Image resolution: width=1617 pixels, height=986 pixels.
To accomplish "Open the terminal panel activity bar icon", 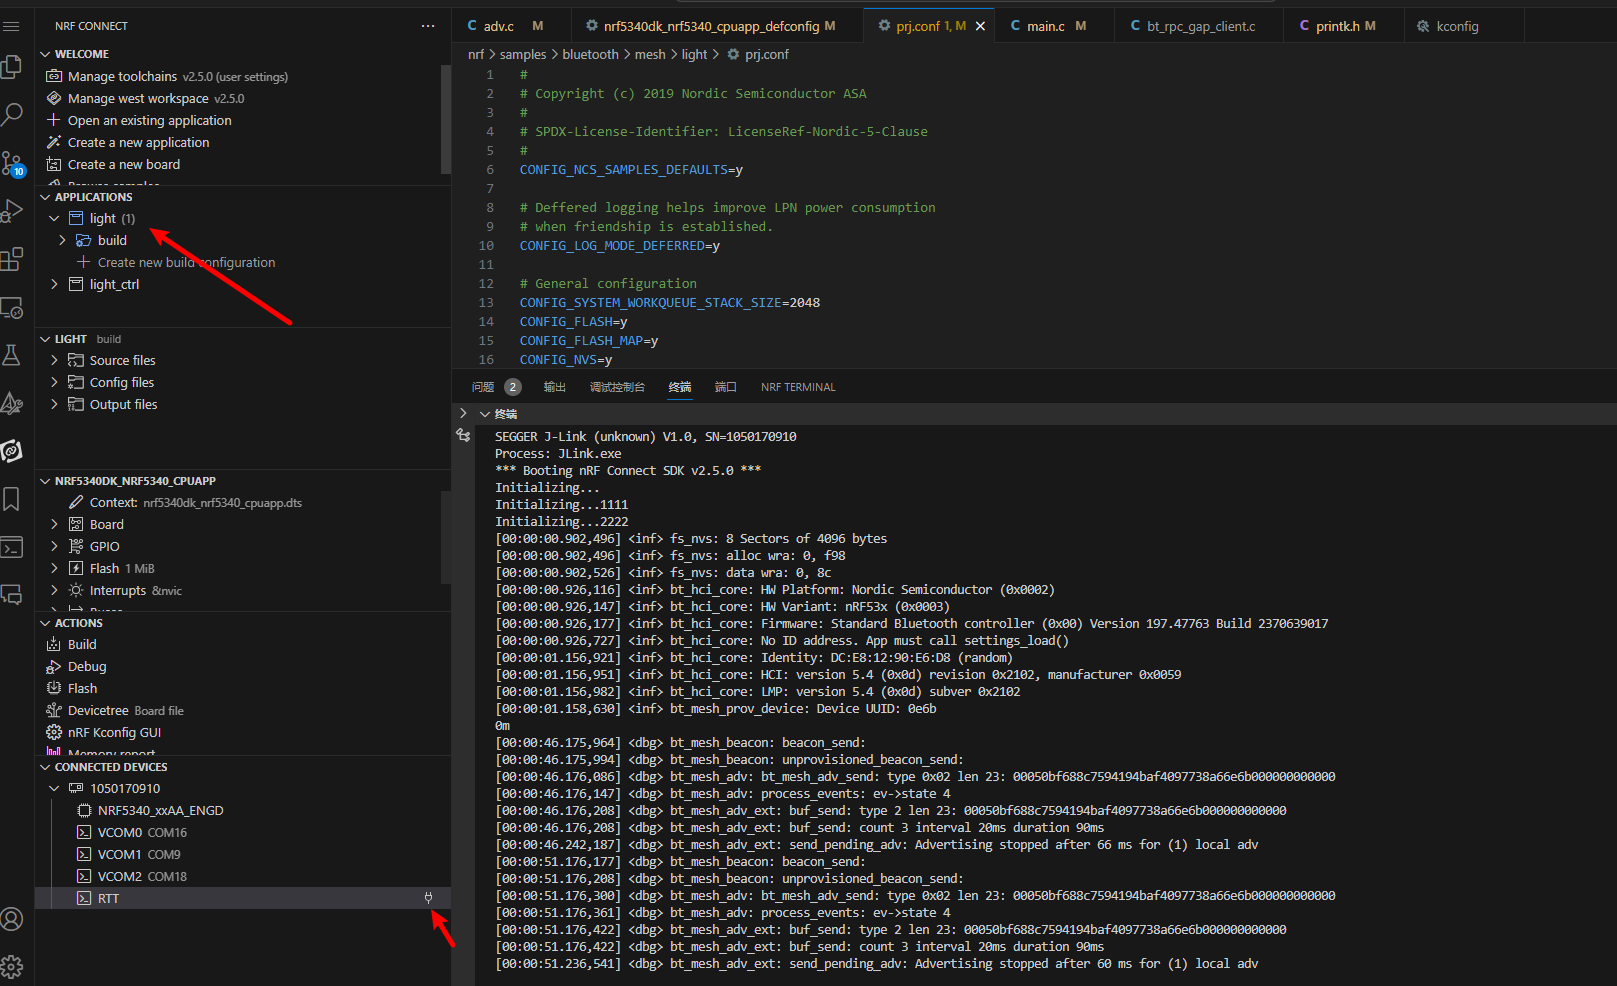I will (12, 547).
